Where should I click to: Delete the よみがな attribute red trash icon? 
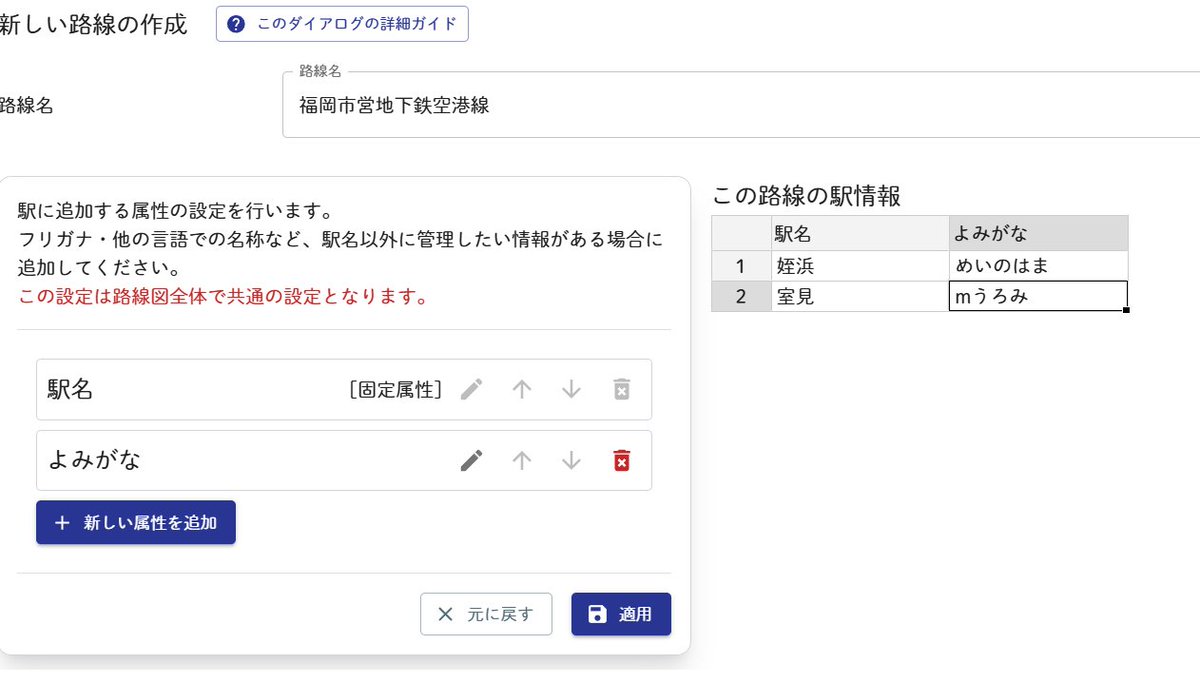click(x=621, y=460)
